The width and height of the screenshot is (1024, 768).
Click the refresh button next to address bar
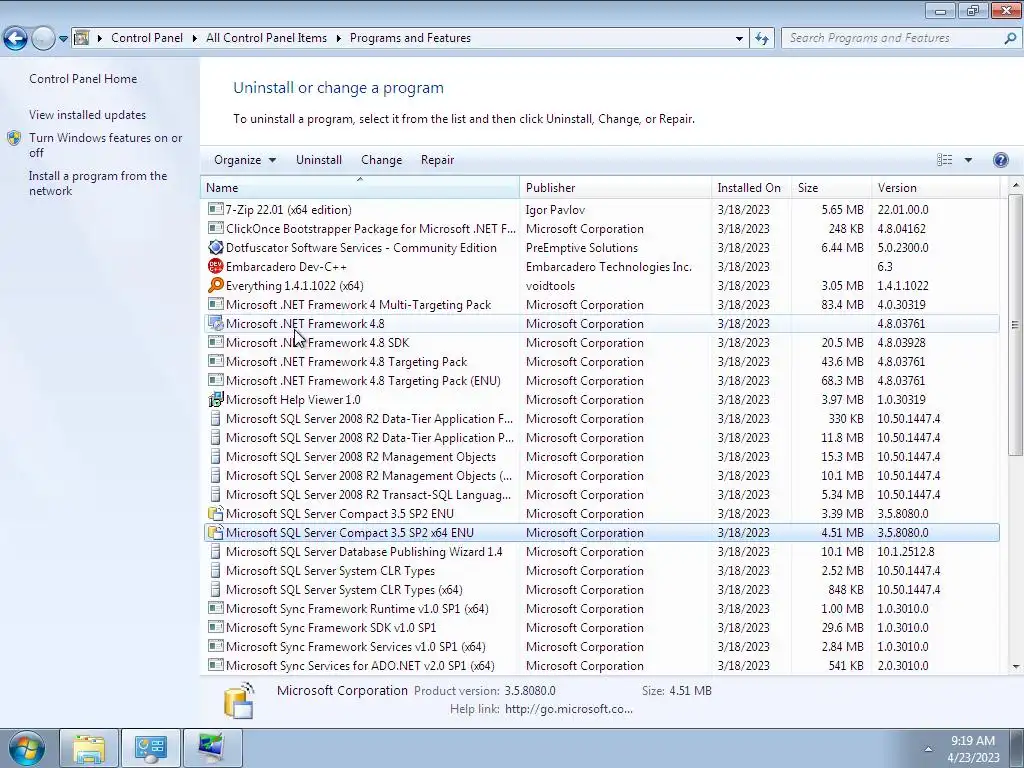(761, 38)
